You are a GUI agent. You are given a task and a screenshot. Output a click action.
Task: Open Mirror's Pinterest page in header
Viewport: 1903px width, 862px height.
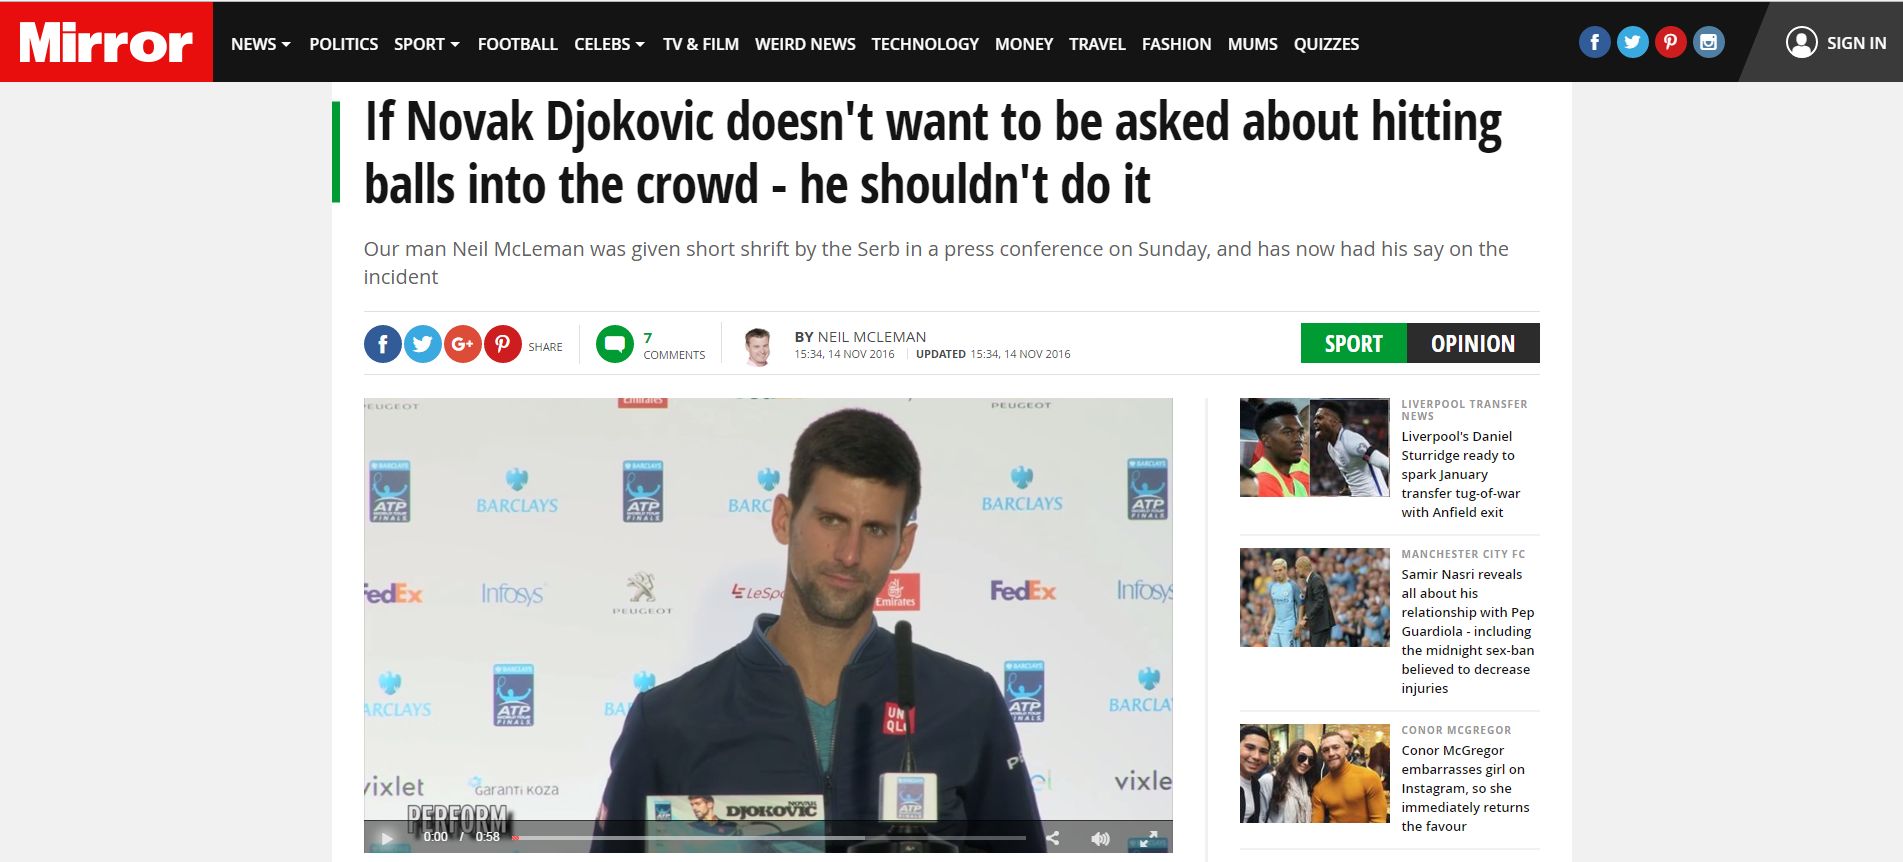pyautogui.click(x=1670, y=42)
